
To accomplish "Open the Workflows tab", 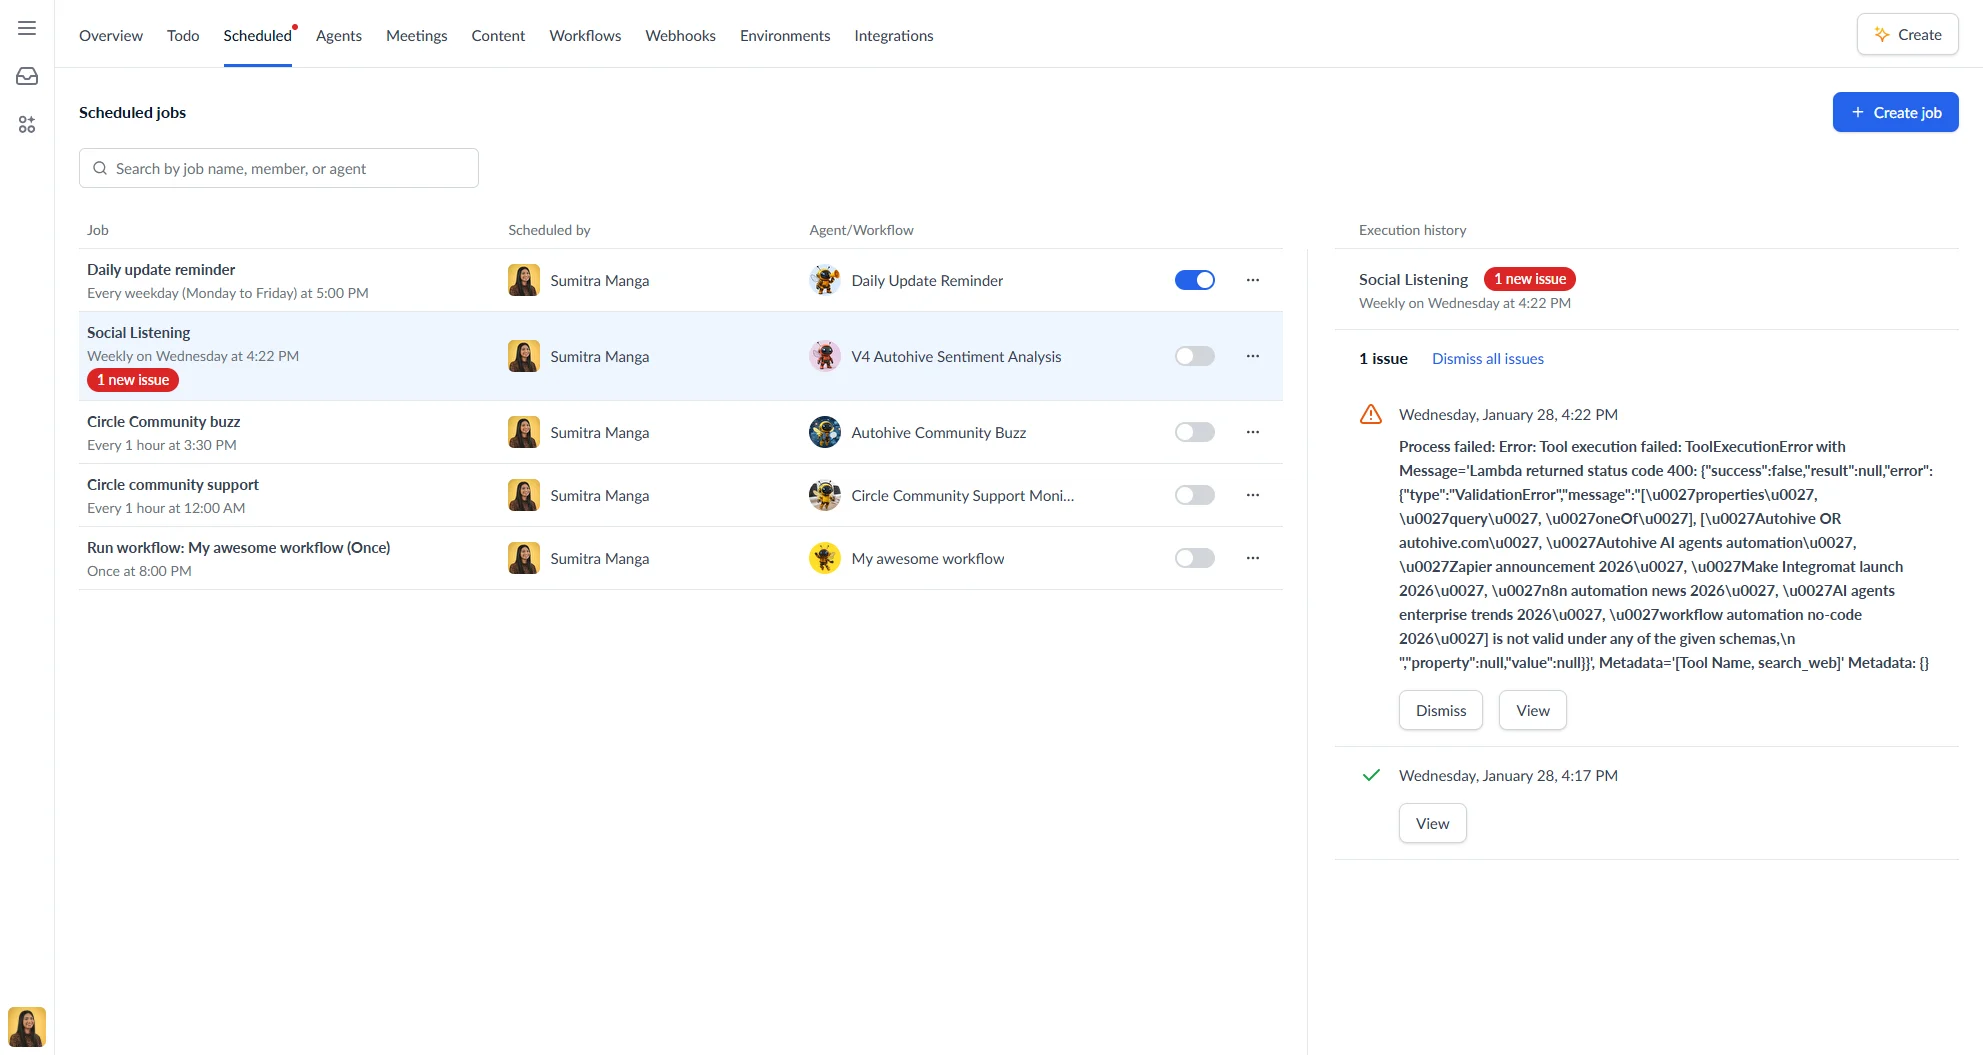I will tap(585, 35).
